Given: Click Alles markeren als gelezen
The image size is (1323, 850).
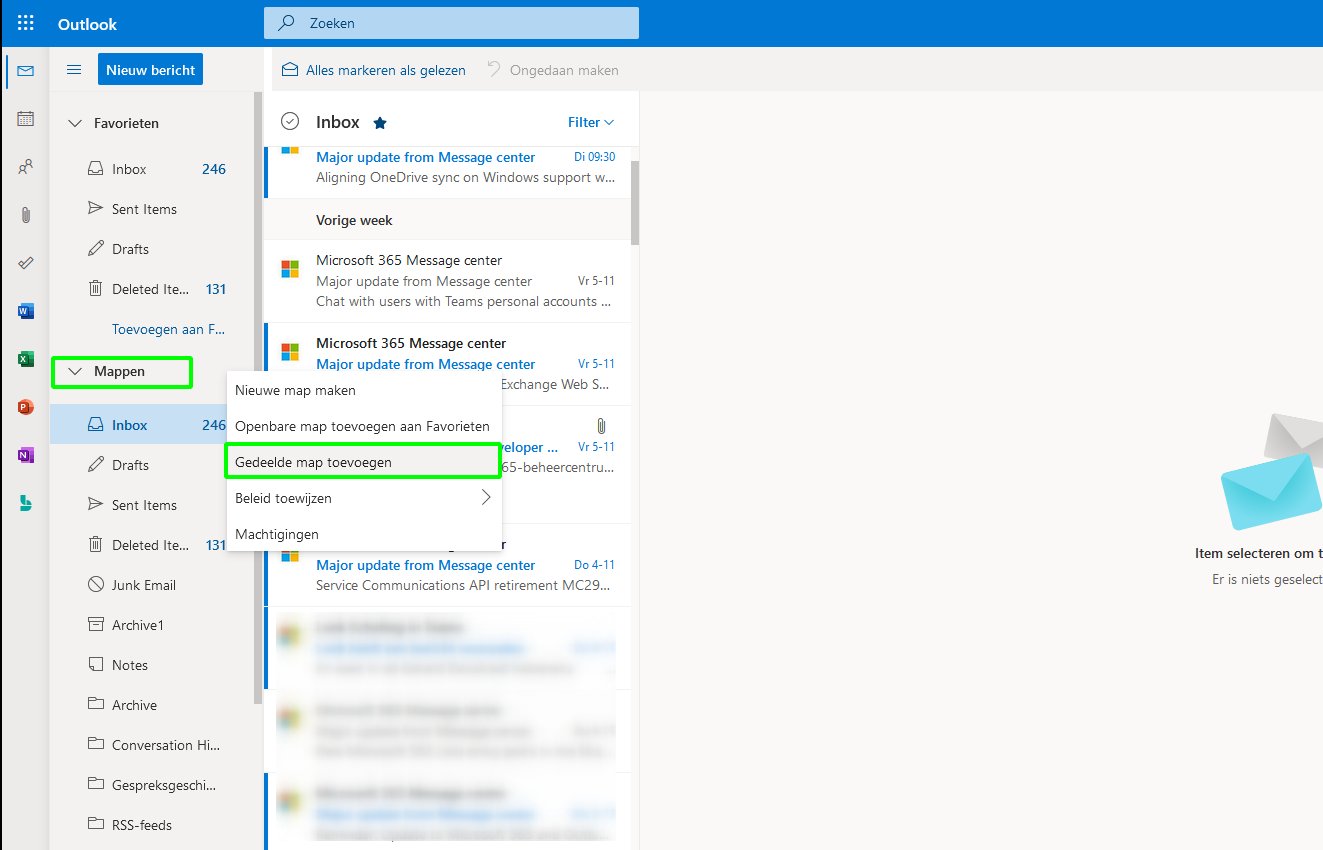Looking at the screenshot, I should tap(374, 70).
